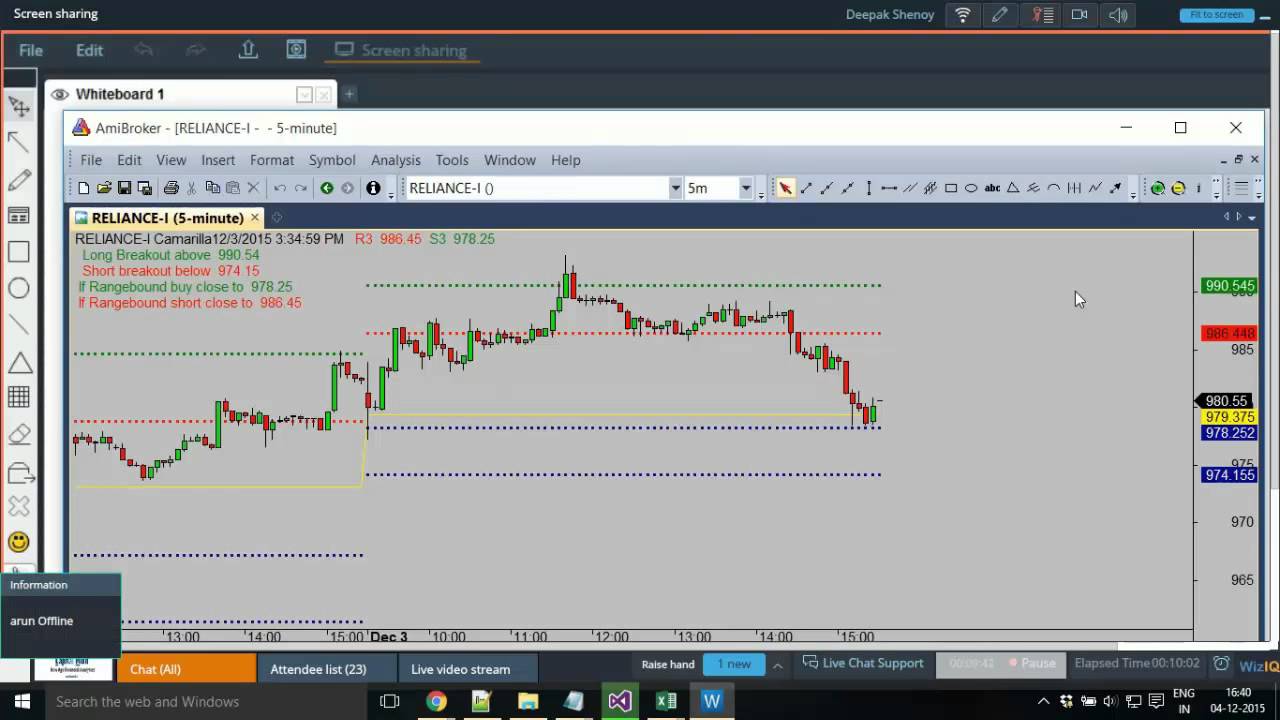The height and width of the screenshot is (720, 1280).
Task: Open Excel from the taskbar
Action: tap(666, 702)
